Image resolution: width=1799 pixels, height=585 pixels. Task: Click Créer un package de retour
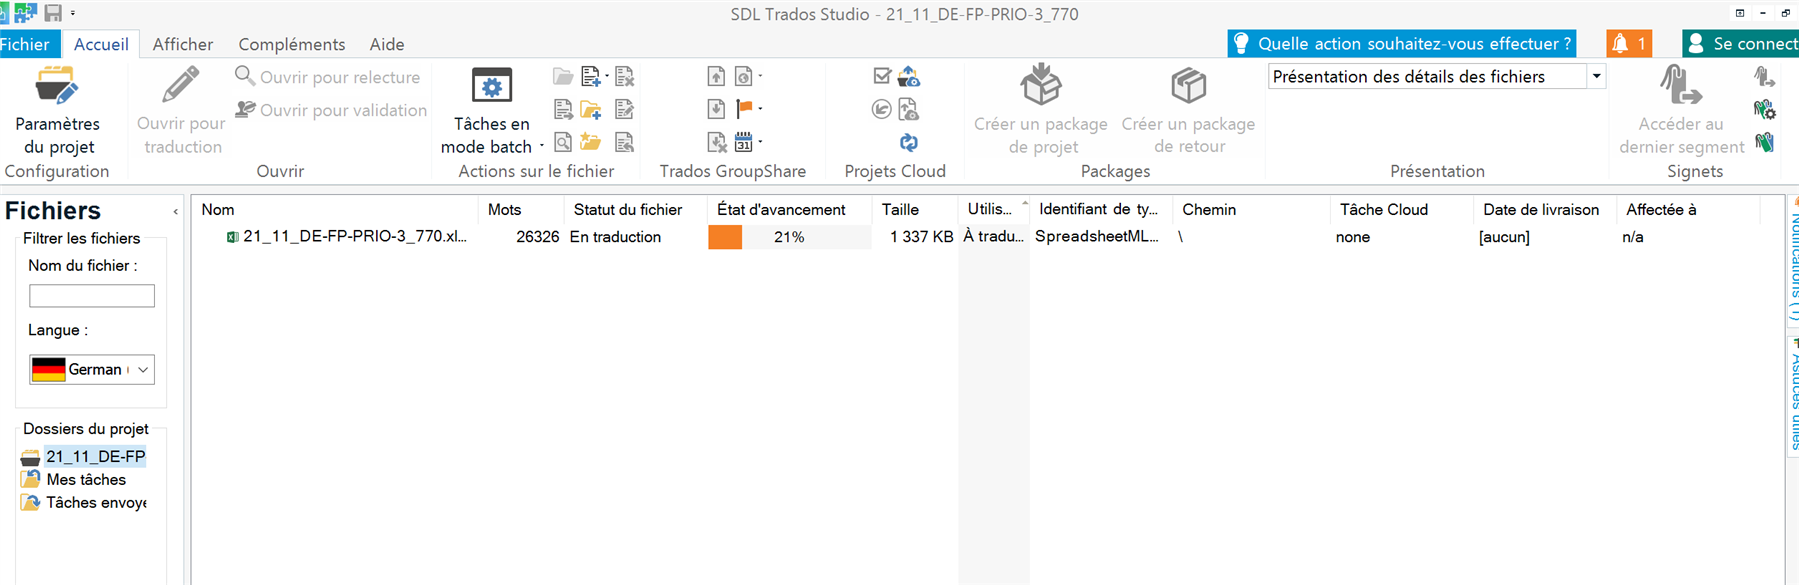coord(1188,110)
